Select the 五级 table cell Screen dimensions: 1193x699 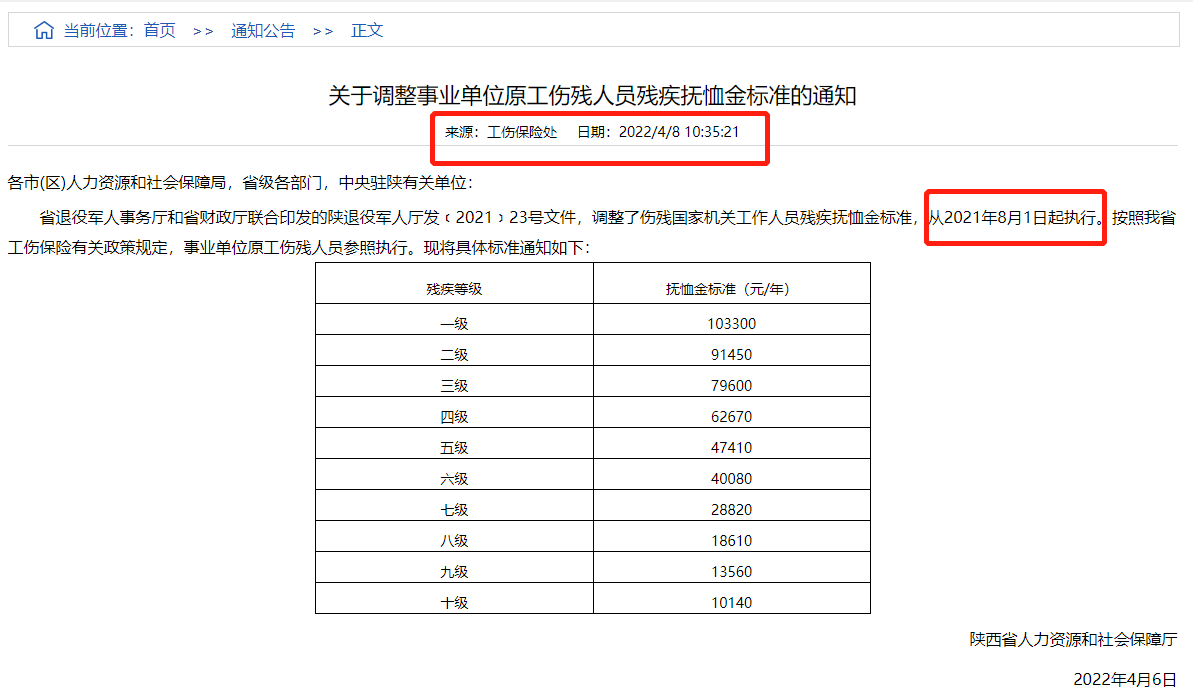coord(454,444)
